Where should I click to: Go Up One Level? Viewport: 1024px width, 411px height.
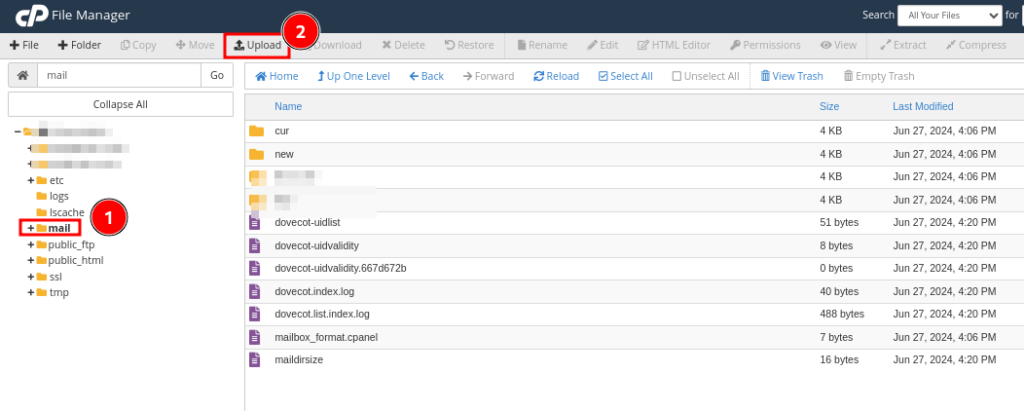[x=353, y=76]
